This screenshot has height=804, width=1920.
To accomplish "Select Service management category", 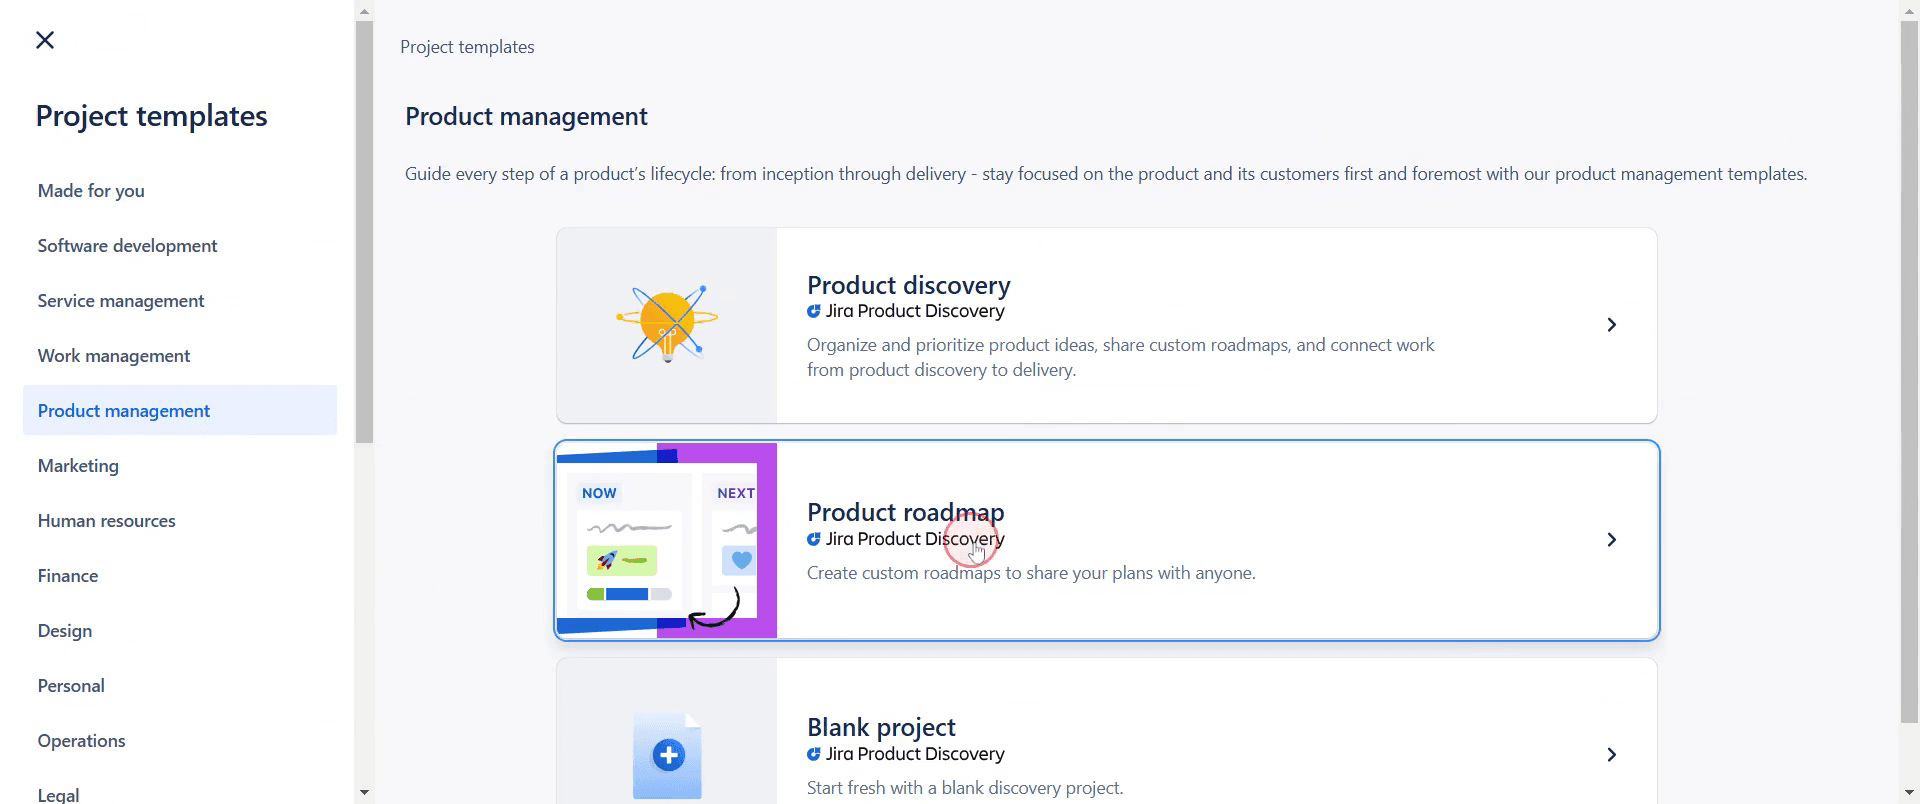I will click(x=121, y=301).
